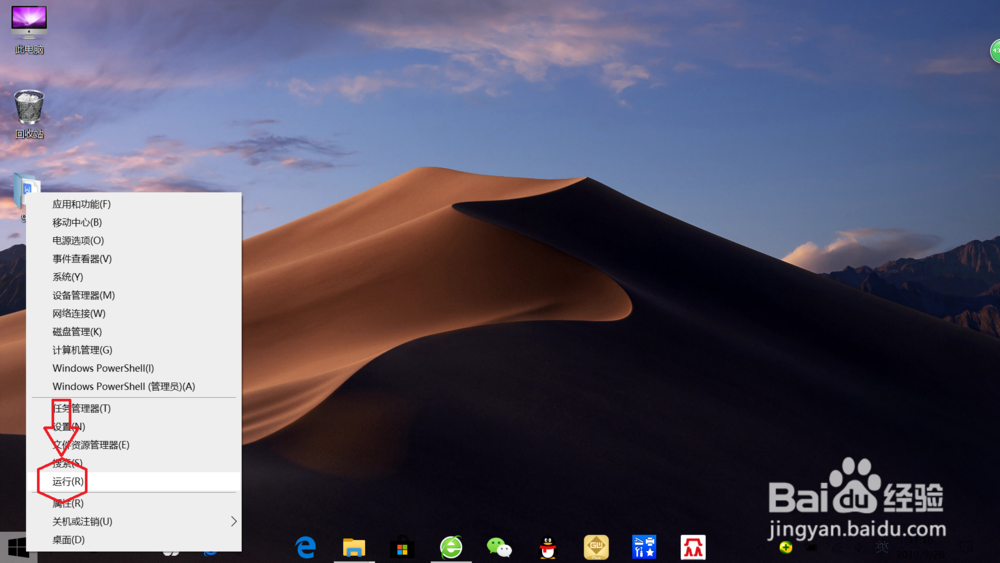Click the green shield tray icon

tap(786, 547)
